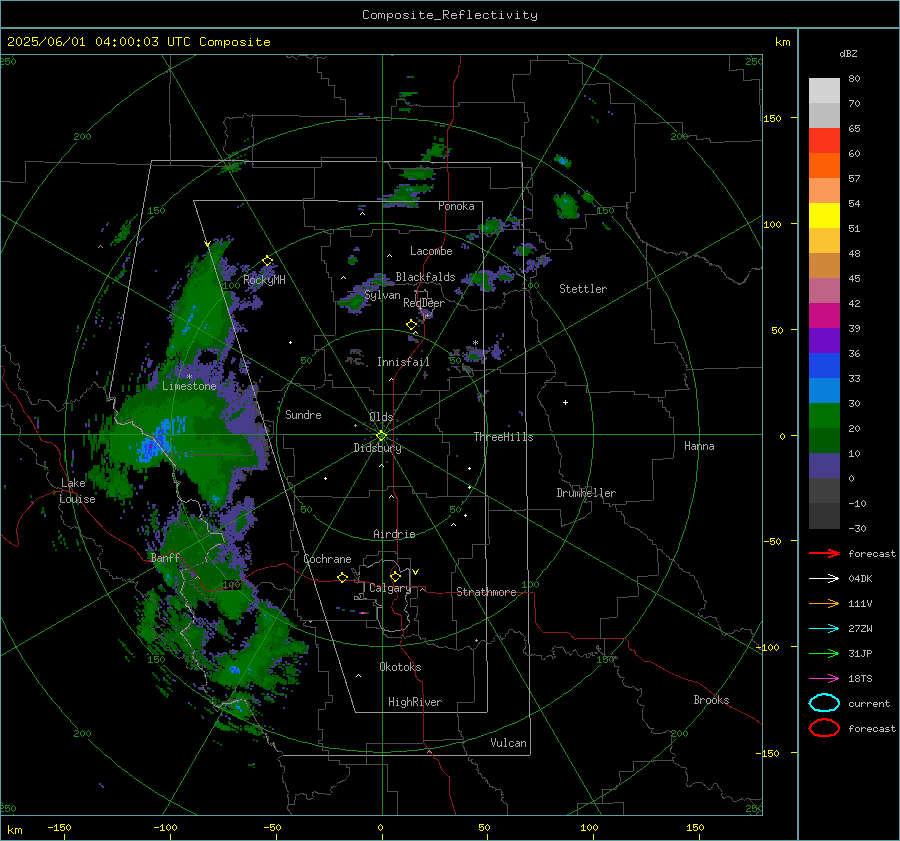This screenshot has height=841, width=900.
Task: Click the white plus marker west of Hanna
Action: tap(565, 402)
